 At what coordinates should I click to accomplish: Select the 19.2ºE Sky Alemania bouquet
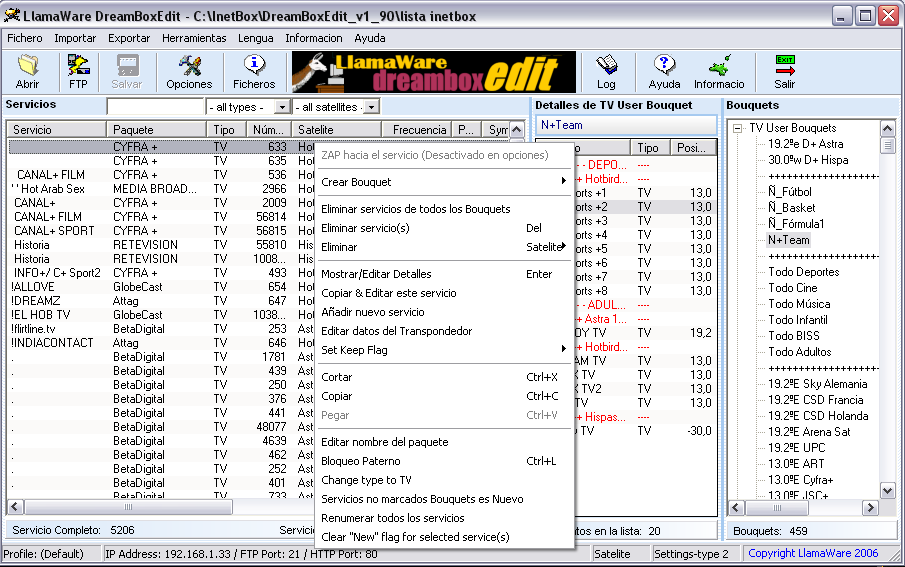tap(817, 384)
